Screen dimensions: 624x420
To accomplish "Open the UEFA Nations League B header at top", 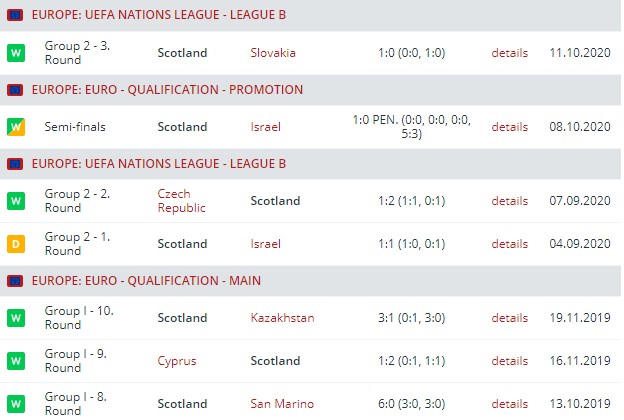I will click(x=159, y=15).
